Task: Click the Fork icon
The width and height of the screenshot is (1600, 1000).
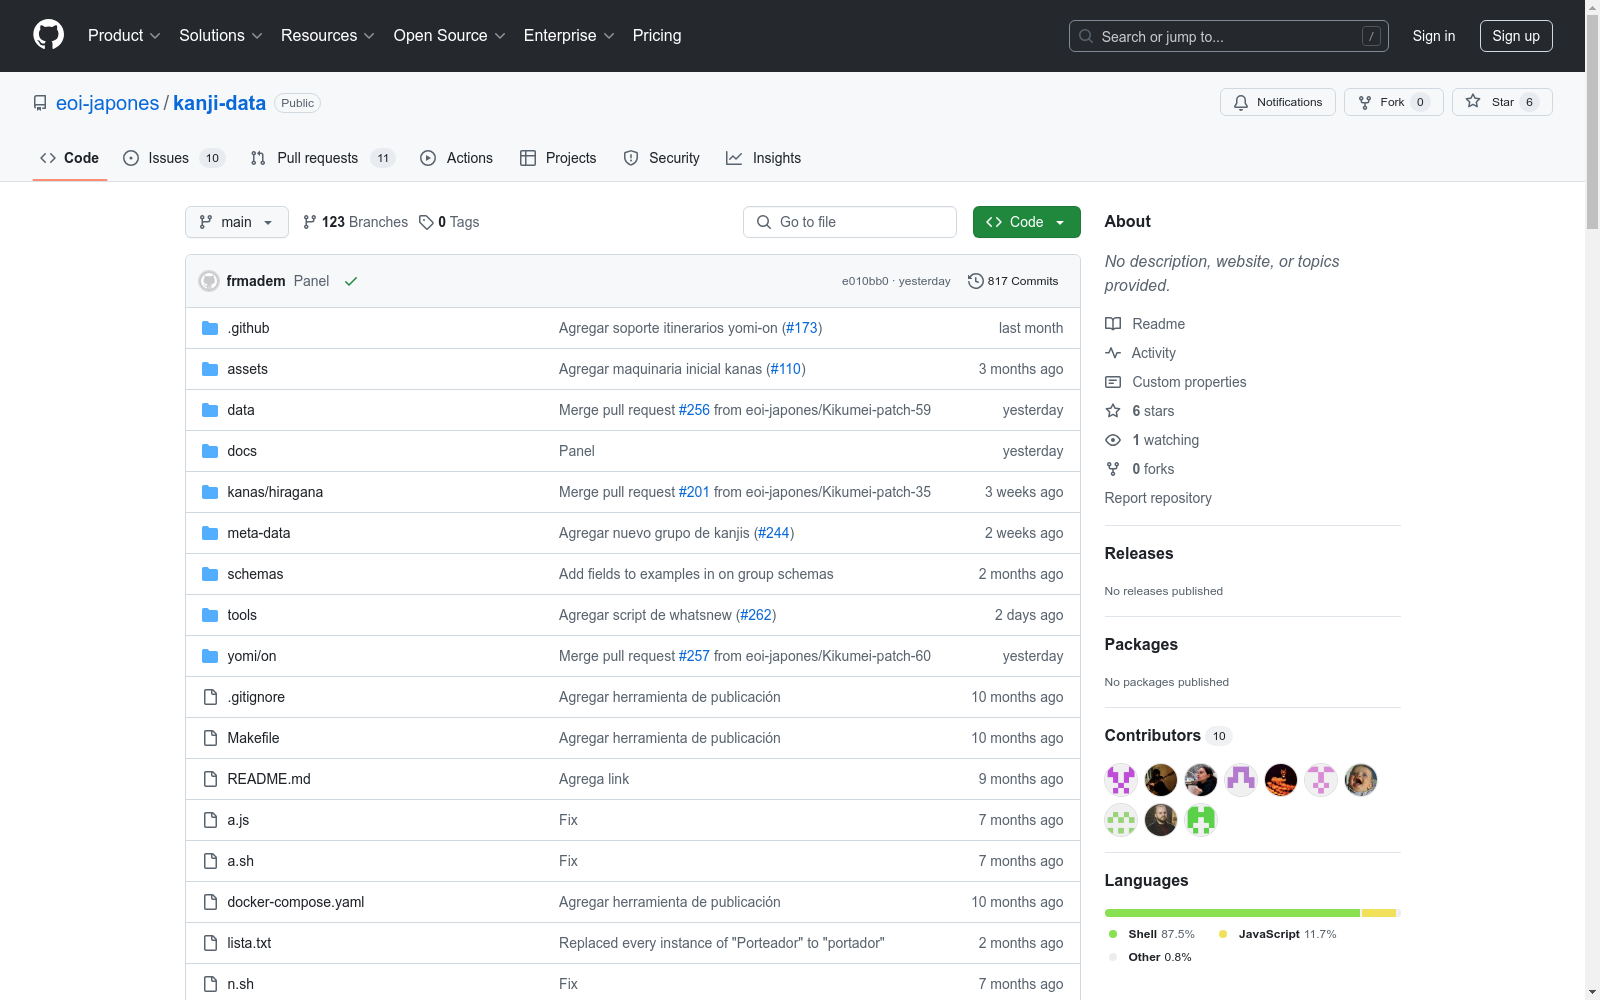Action: [x=1365, y=102]
